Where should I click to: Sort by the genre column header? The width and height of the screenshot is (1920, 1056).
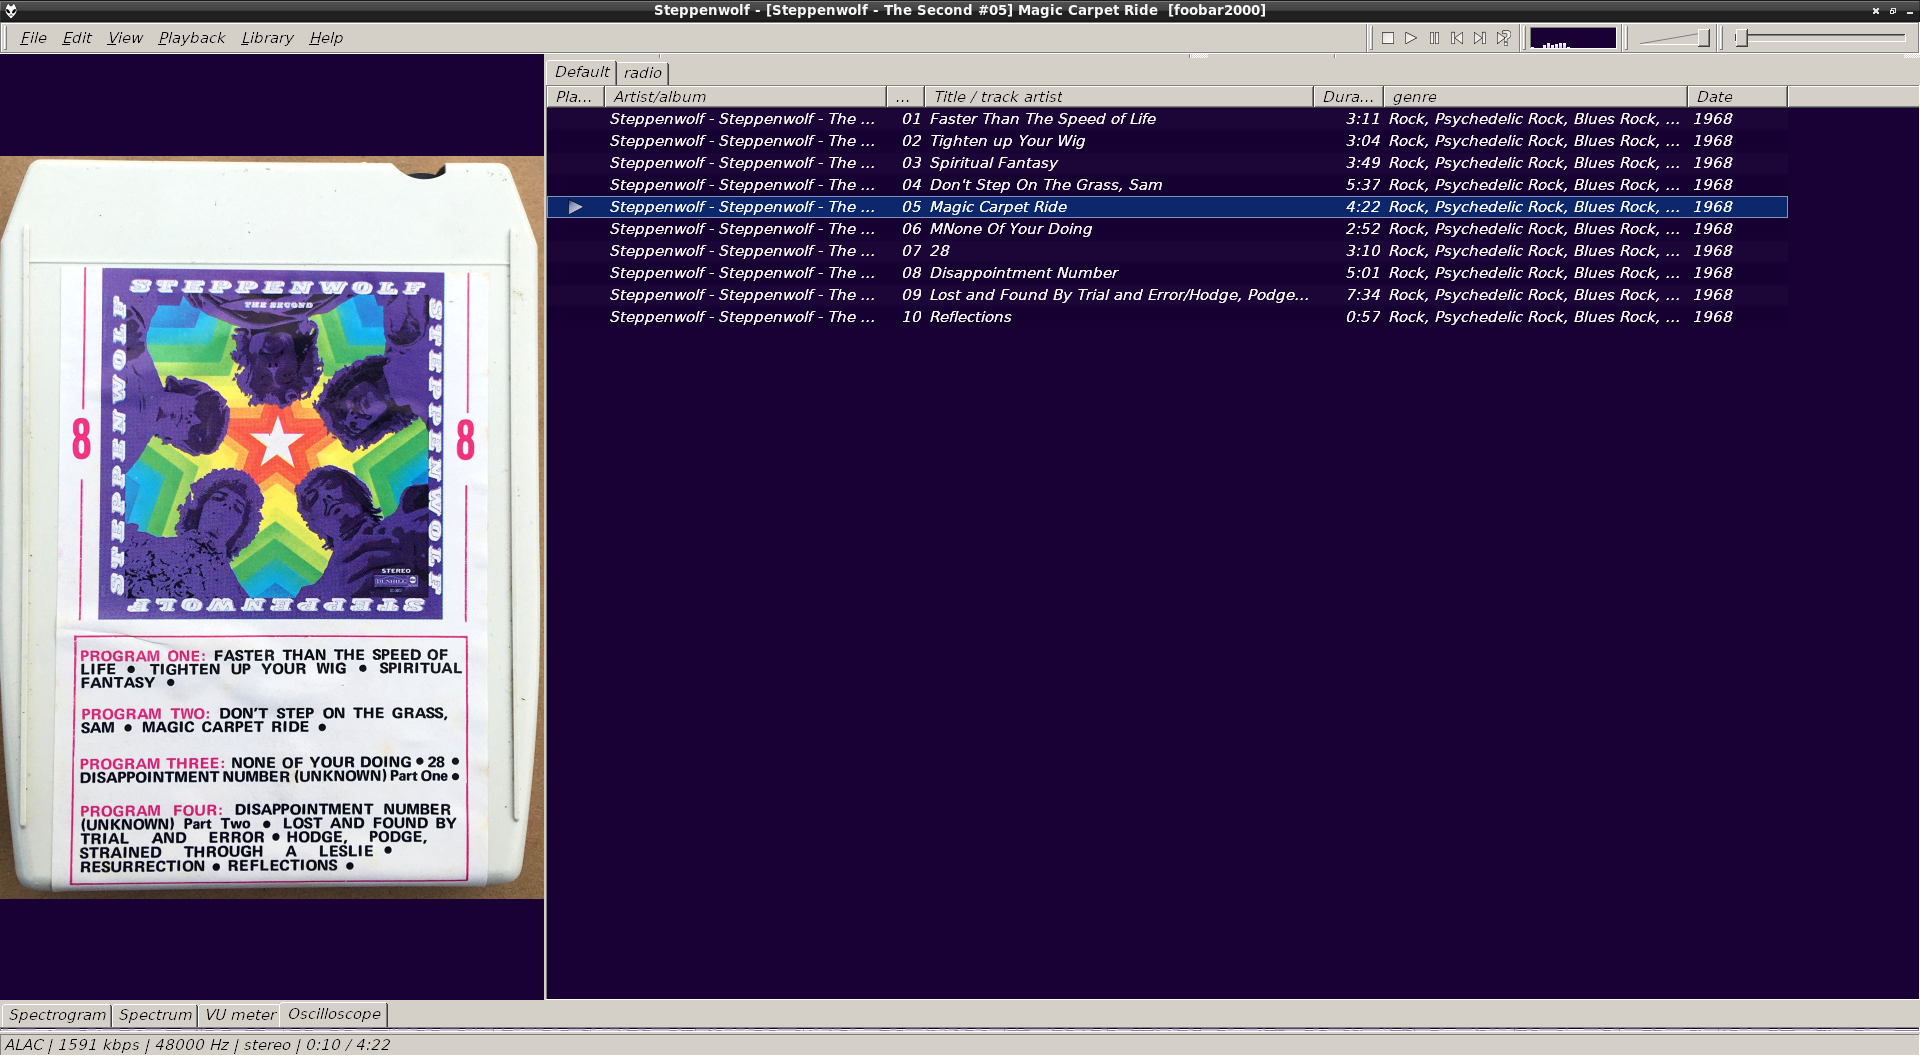[x=1535, y=97]
